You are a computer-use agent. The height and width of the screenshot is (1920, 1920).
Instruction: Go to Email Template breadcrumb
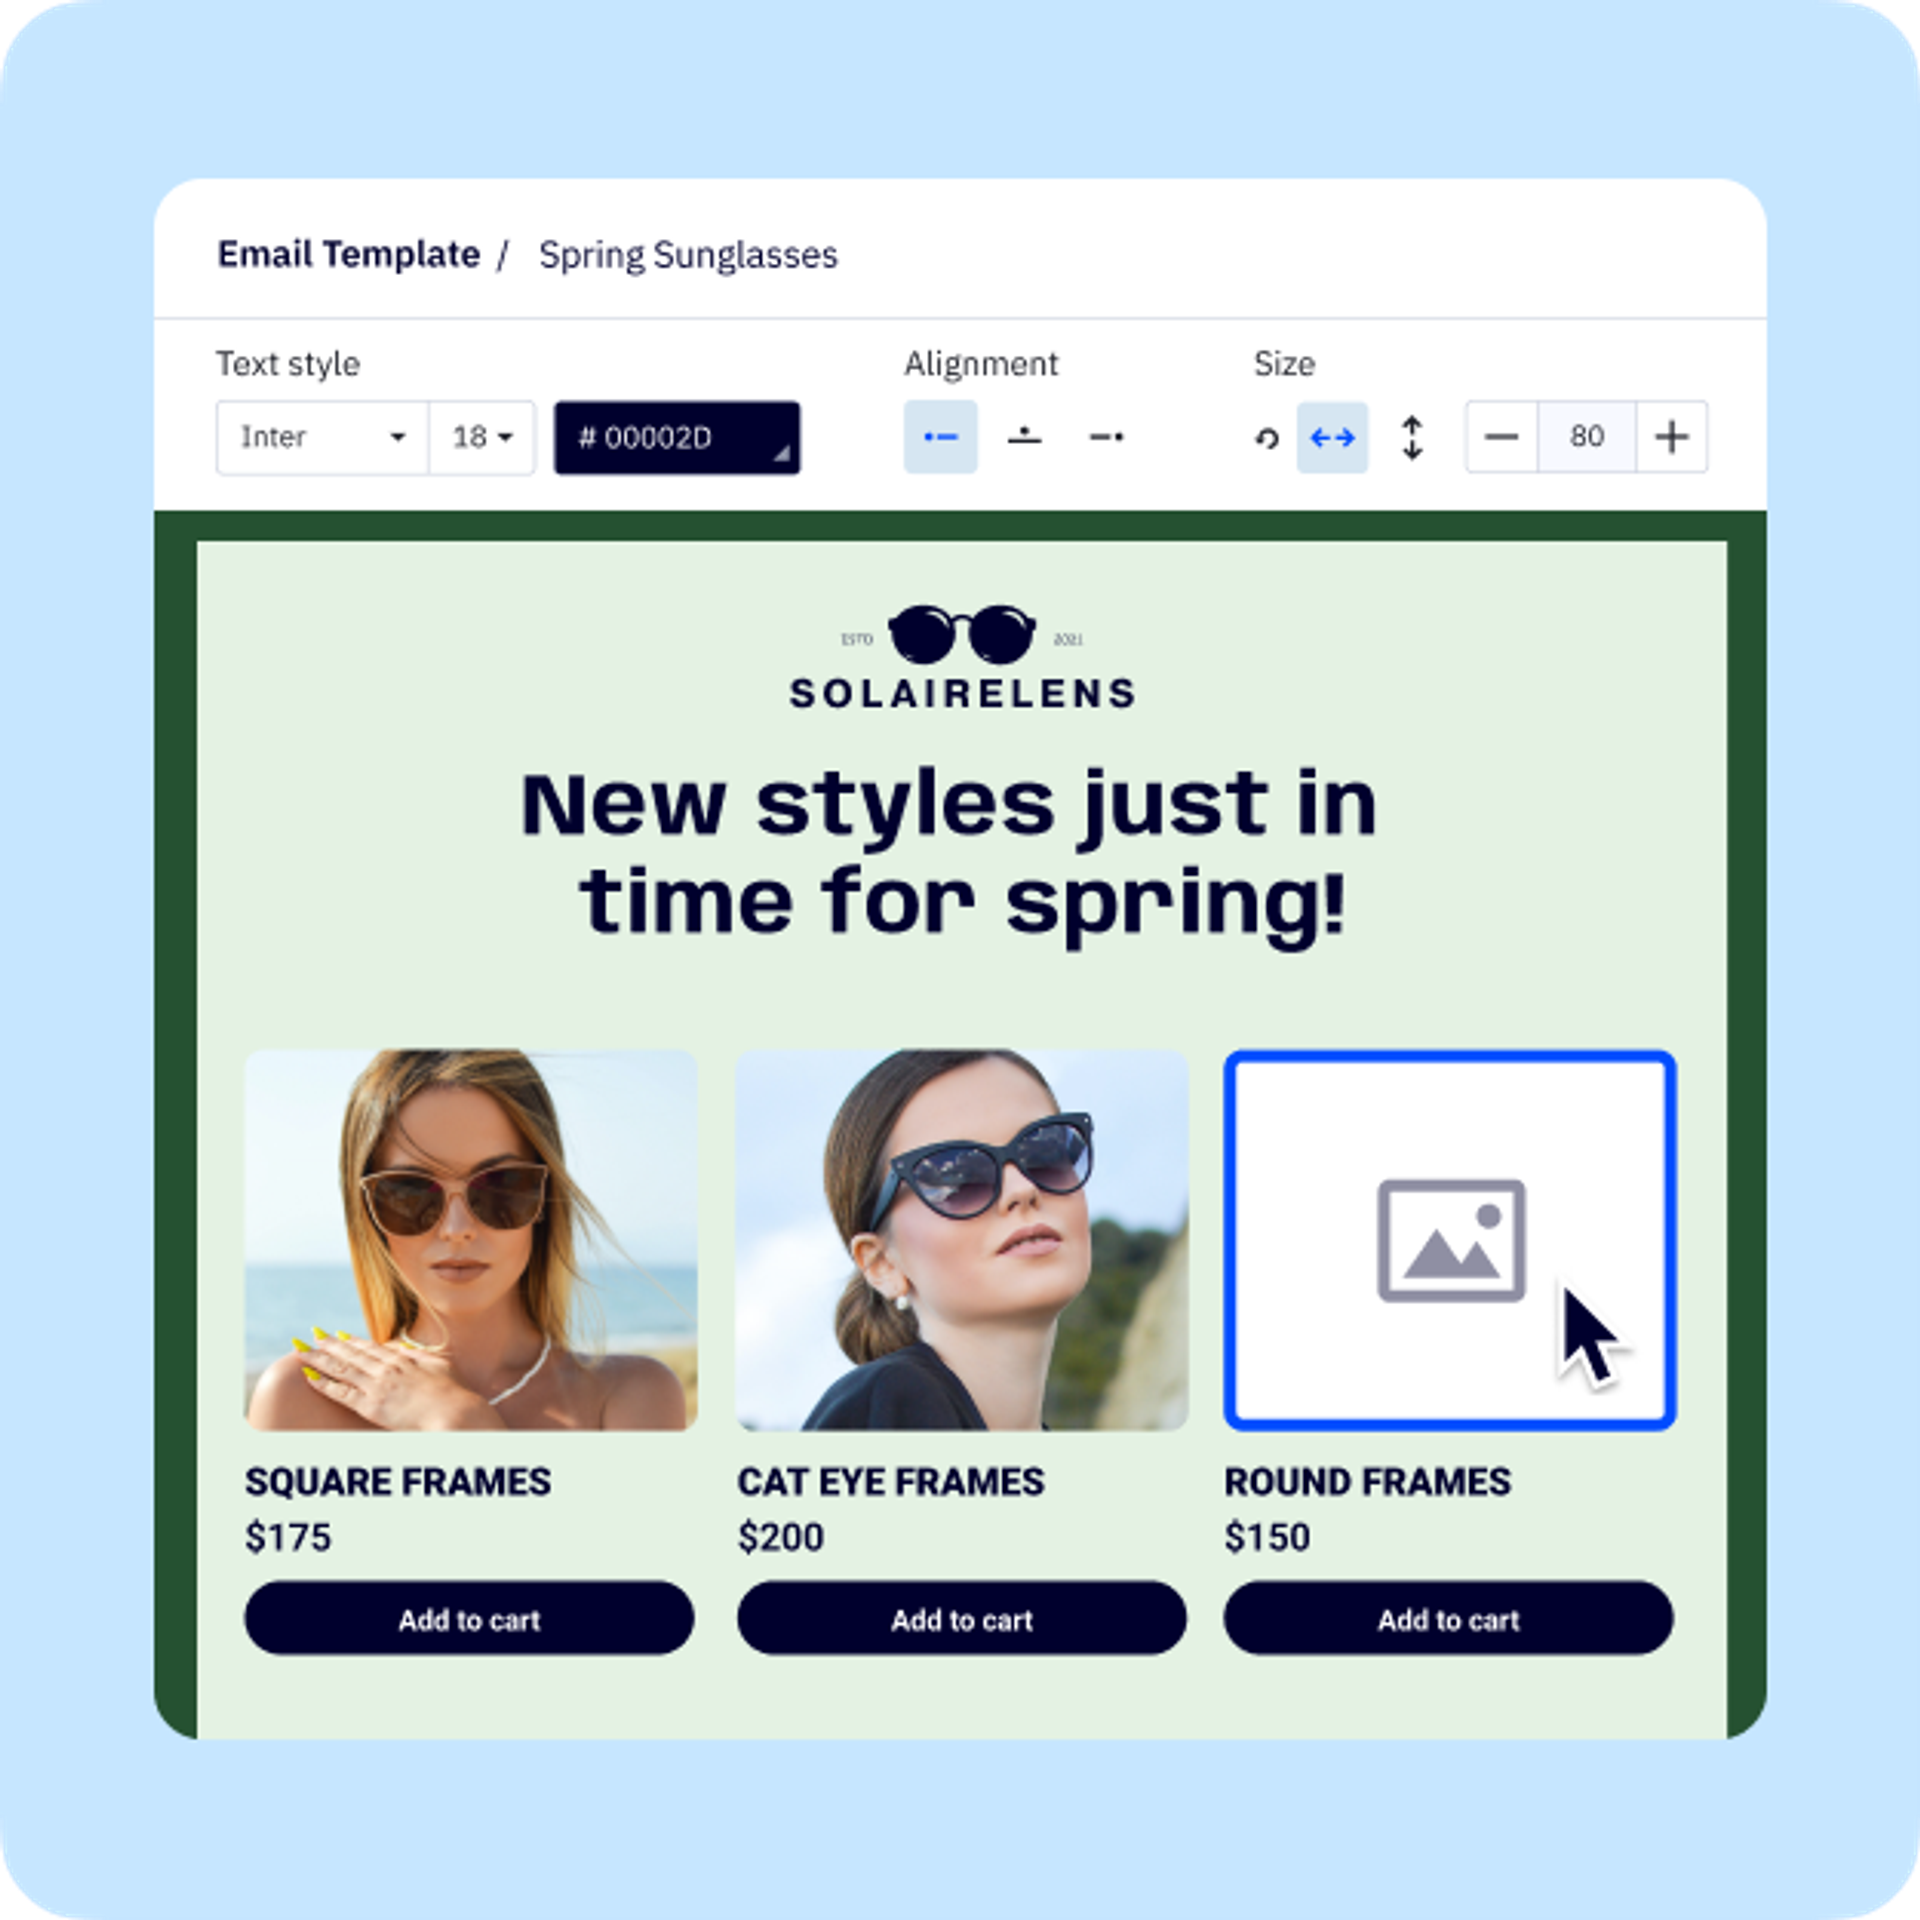click(348, 255)
